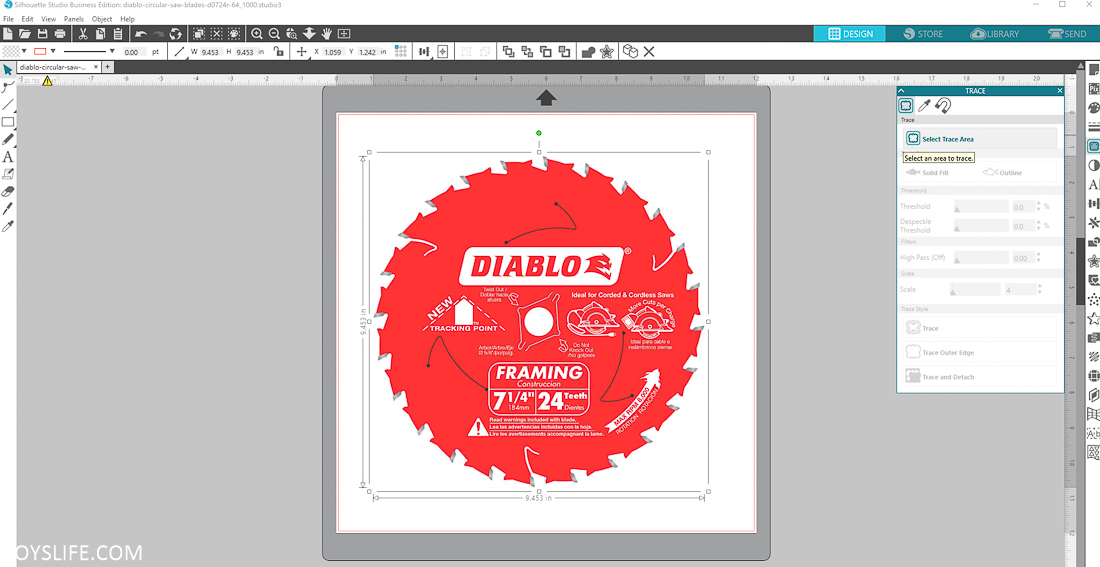Viewport: 1100px width, 567px height.
Task: Add a new document tab with plus
Action: point(107,67)
